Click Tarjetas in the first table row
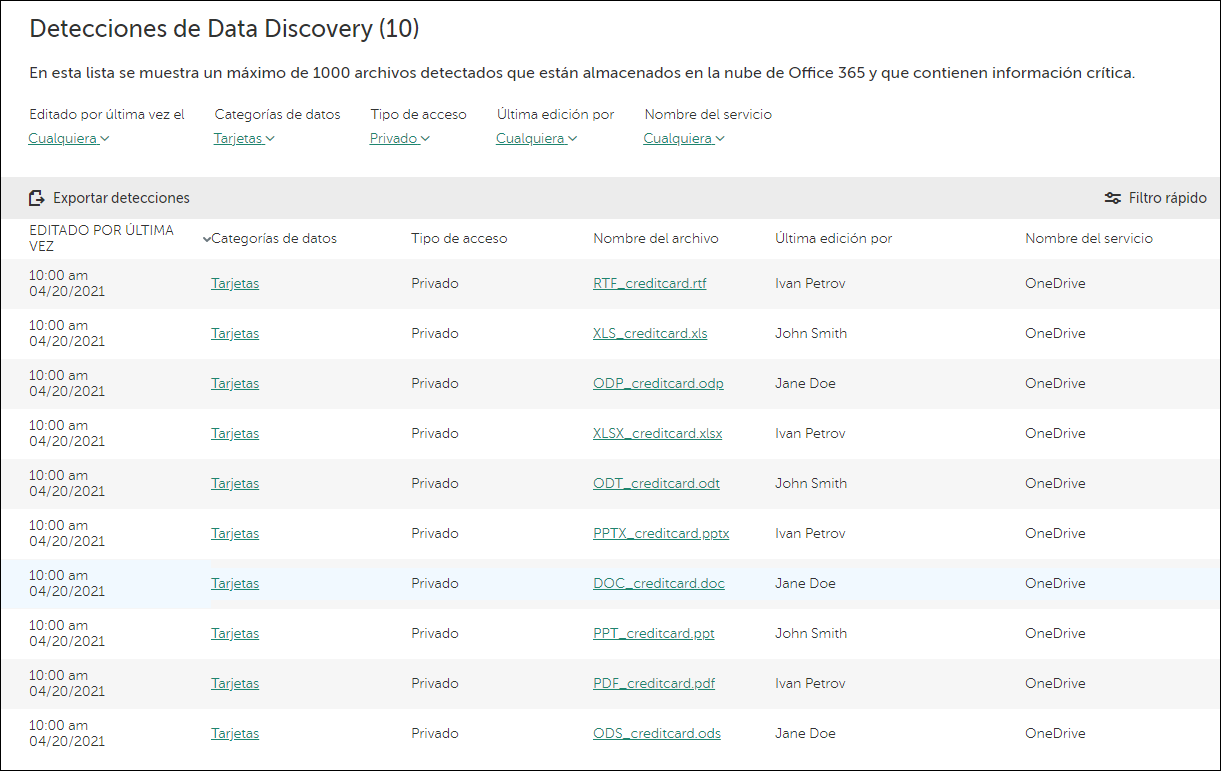 (x=234, y=283)
